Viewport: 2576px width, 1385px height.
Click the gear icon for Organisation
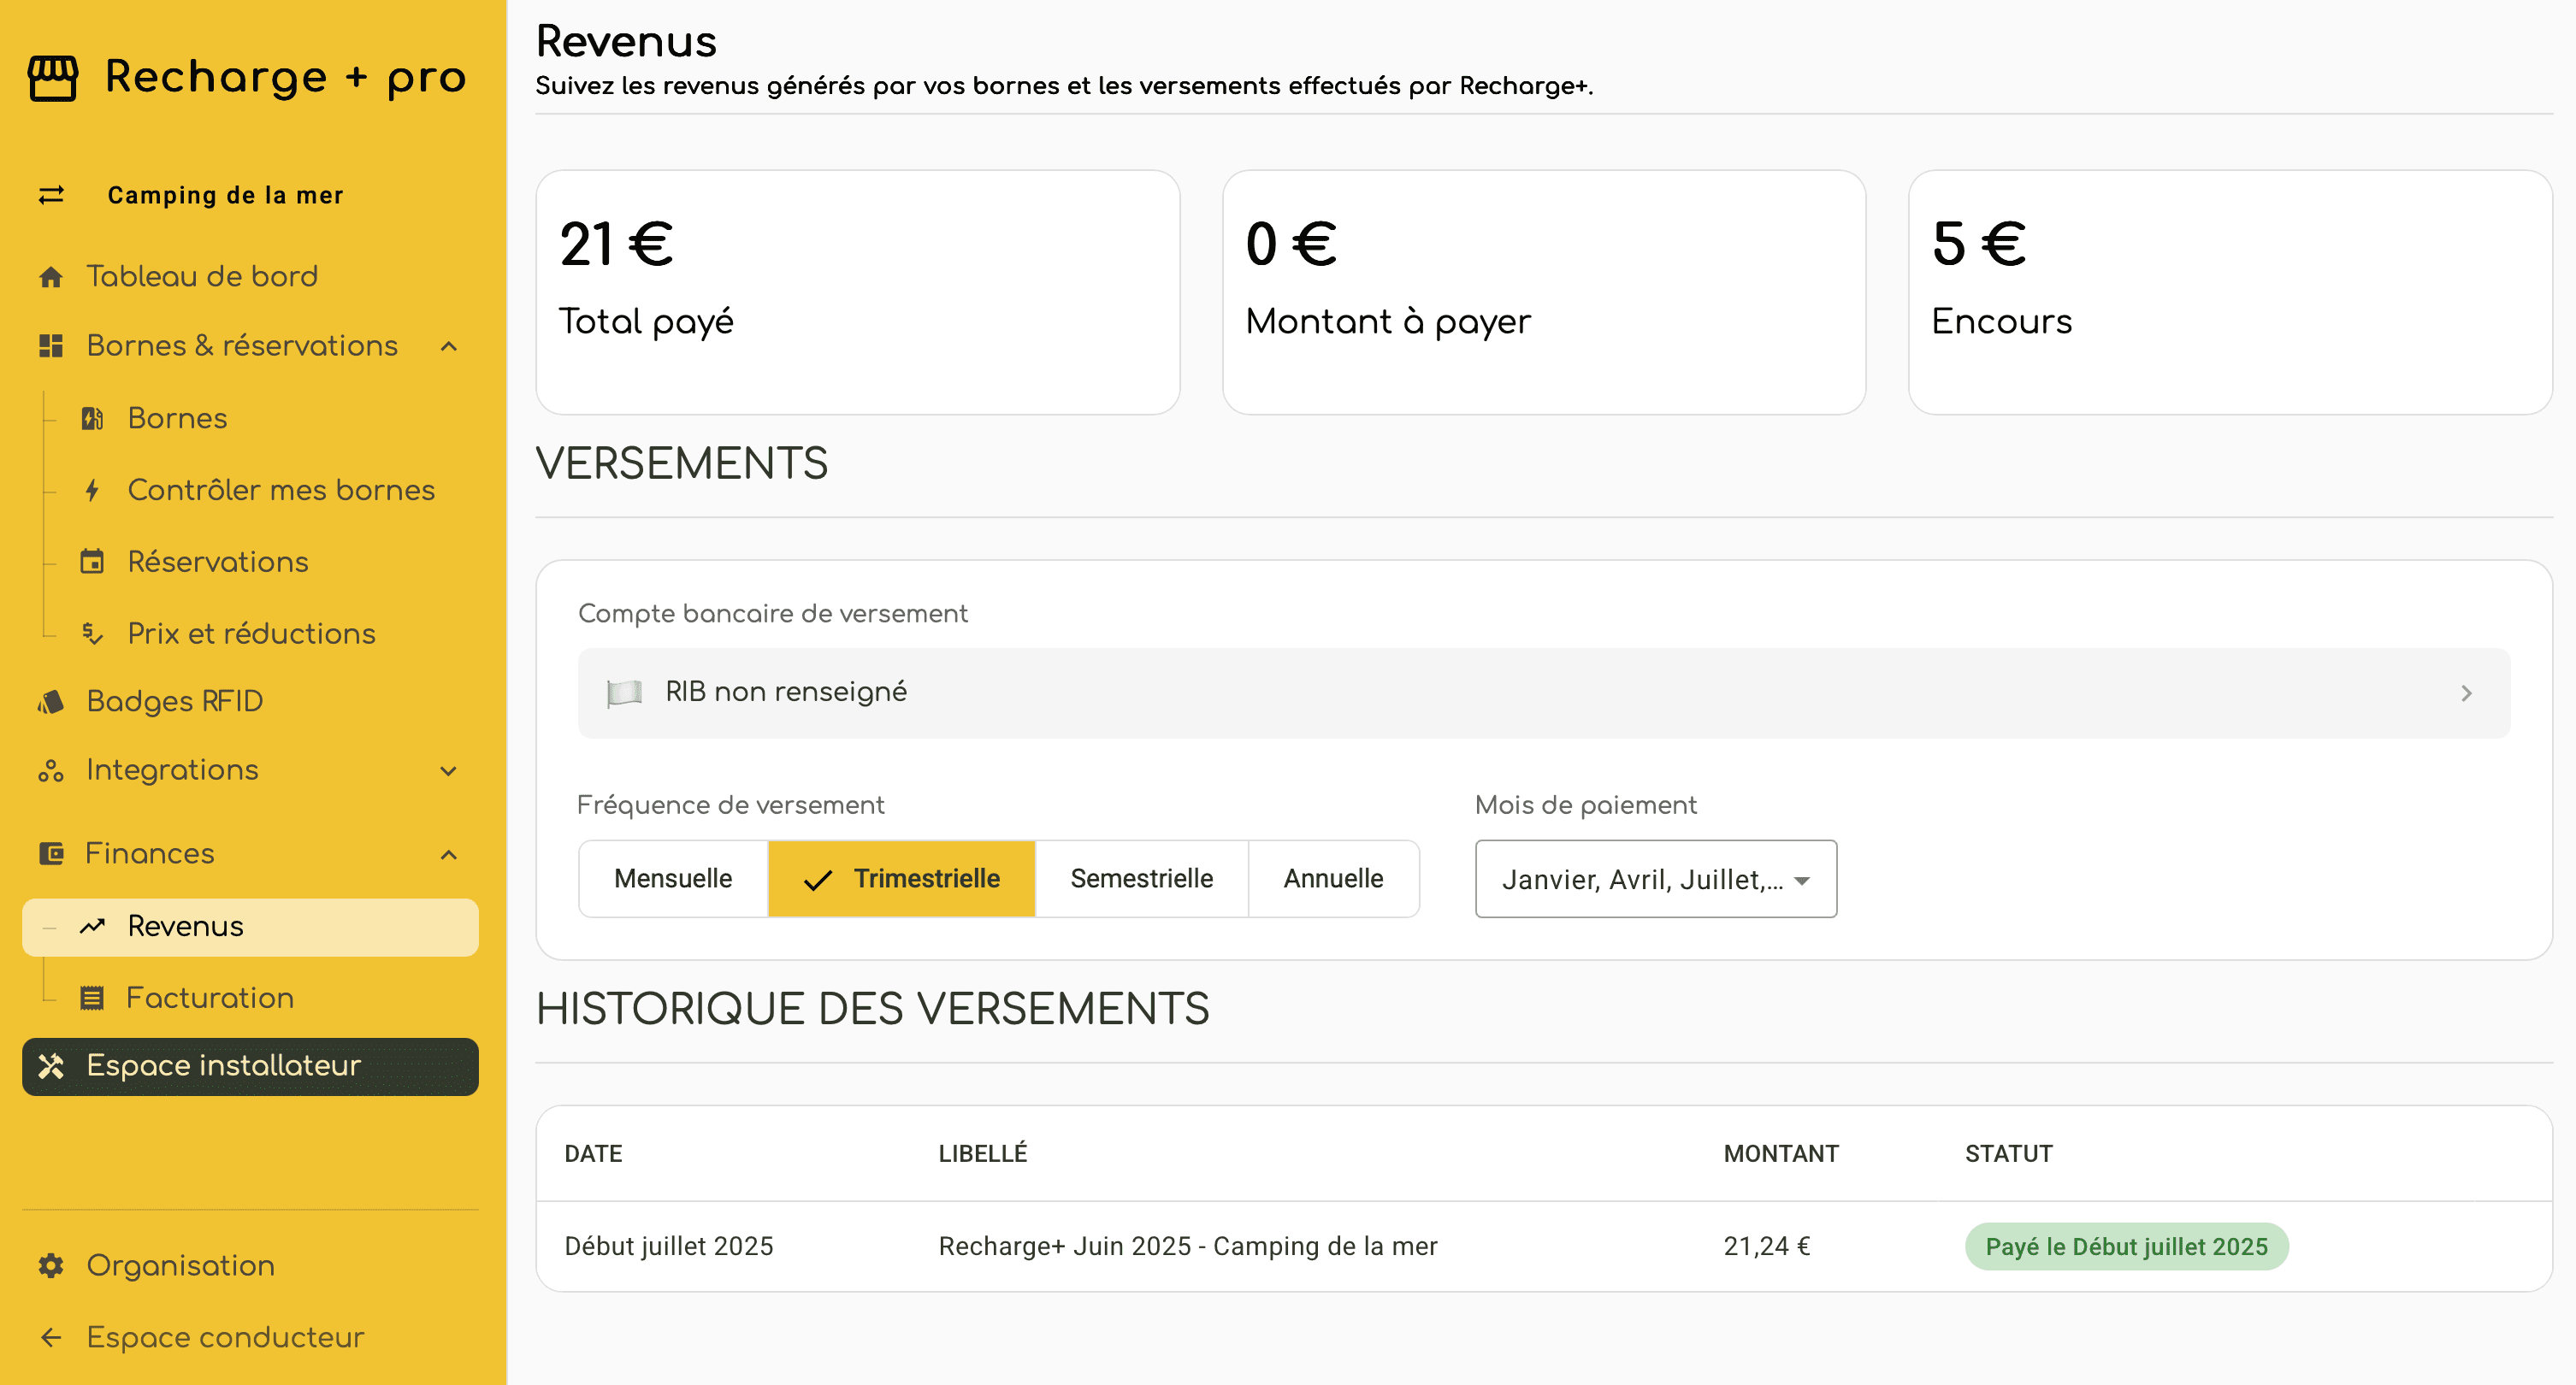(x=51, y=1266)
